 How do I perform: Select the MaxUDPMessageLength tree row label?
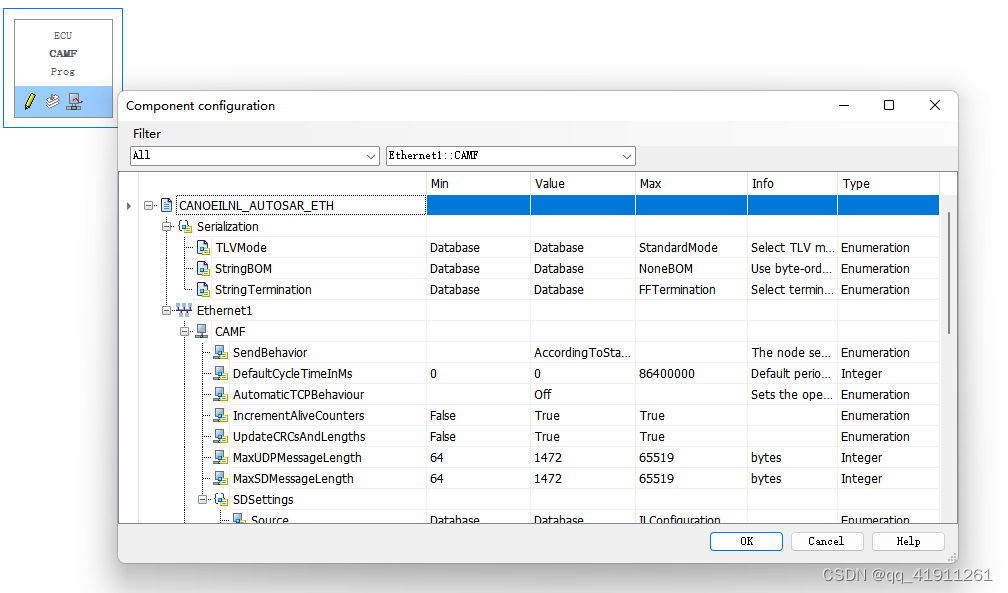coord(297,458)
